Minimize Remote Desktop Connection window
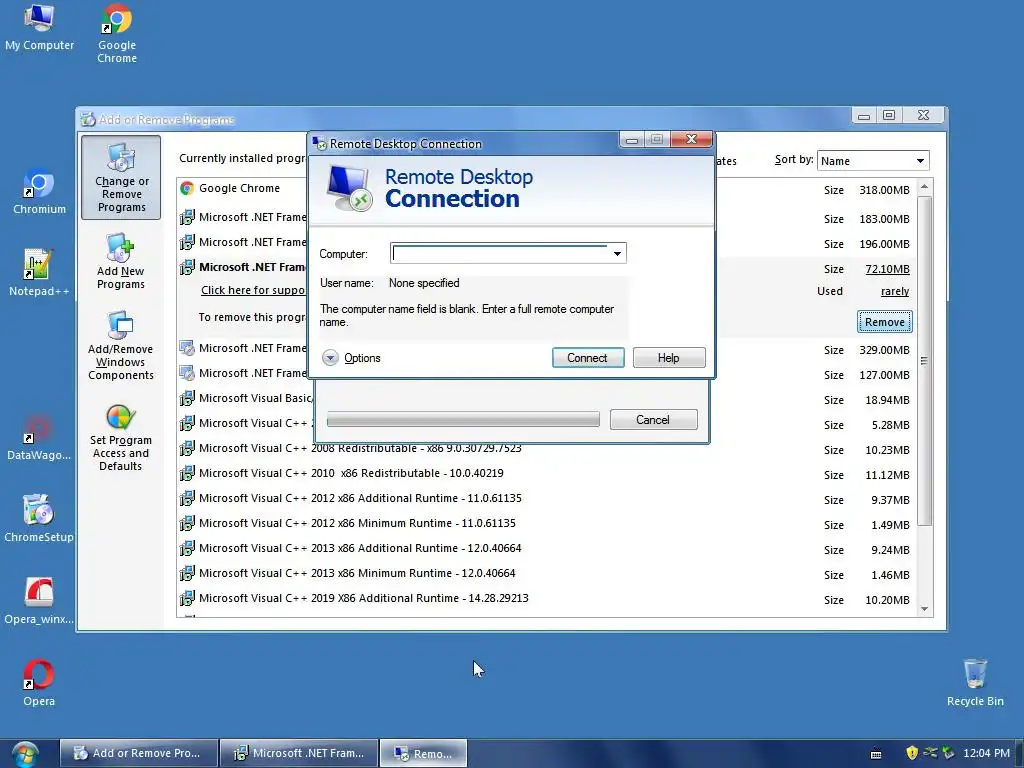This screenshot has width=1024, height=768. 632,140
